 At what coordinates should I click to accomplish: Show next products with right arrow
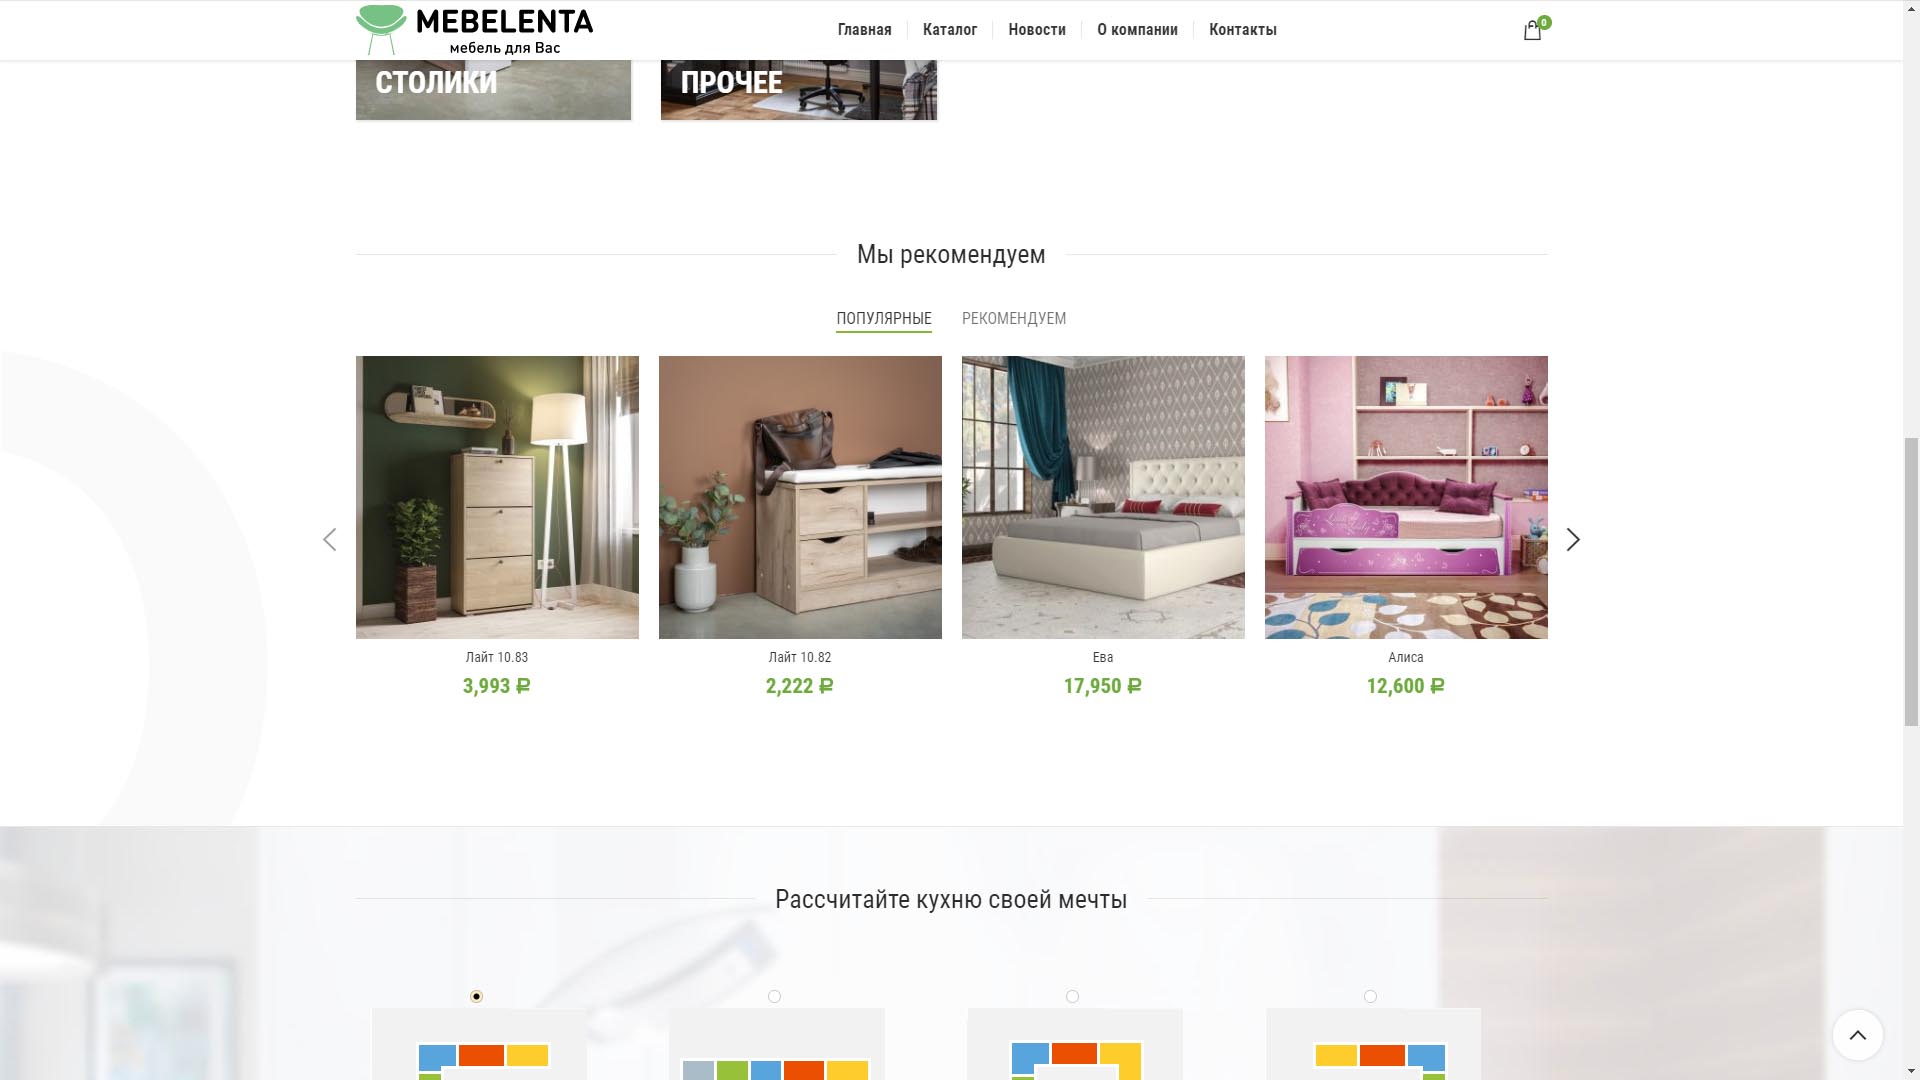coord(1573,540)
